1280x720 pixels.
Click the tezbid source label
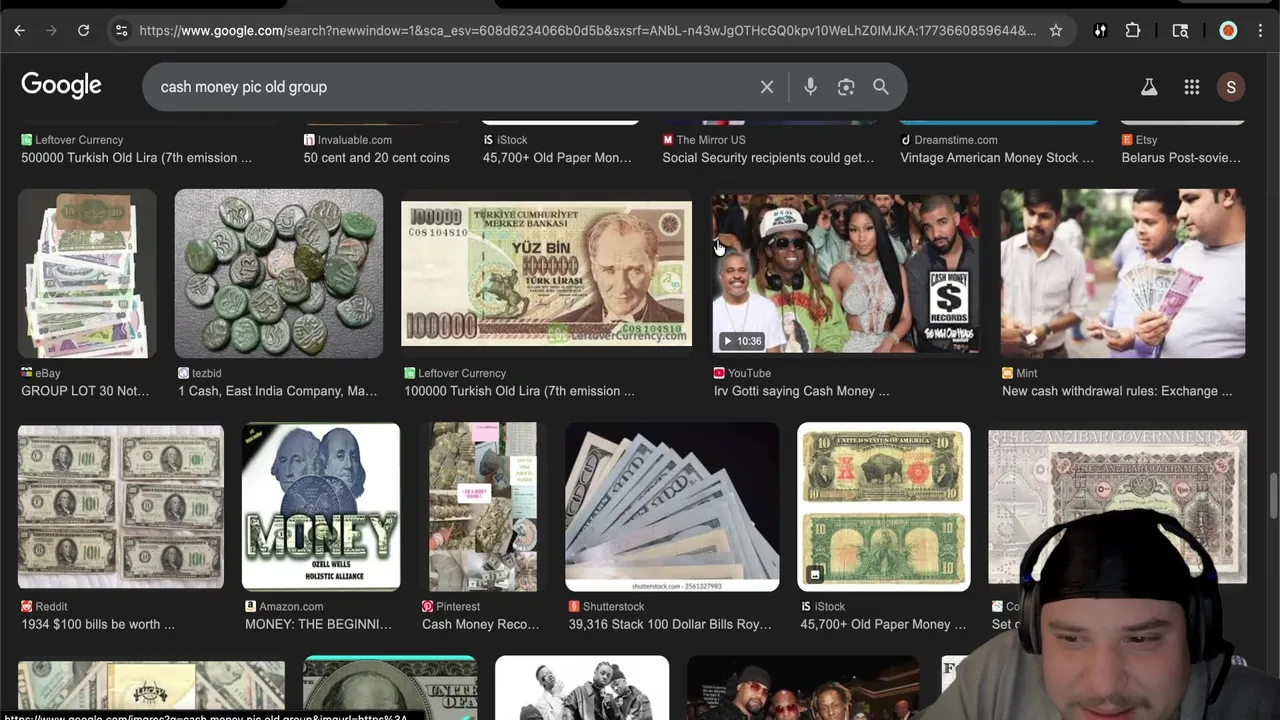coord(200,373)
